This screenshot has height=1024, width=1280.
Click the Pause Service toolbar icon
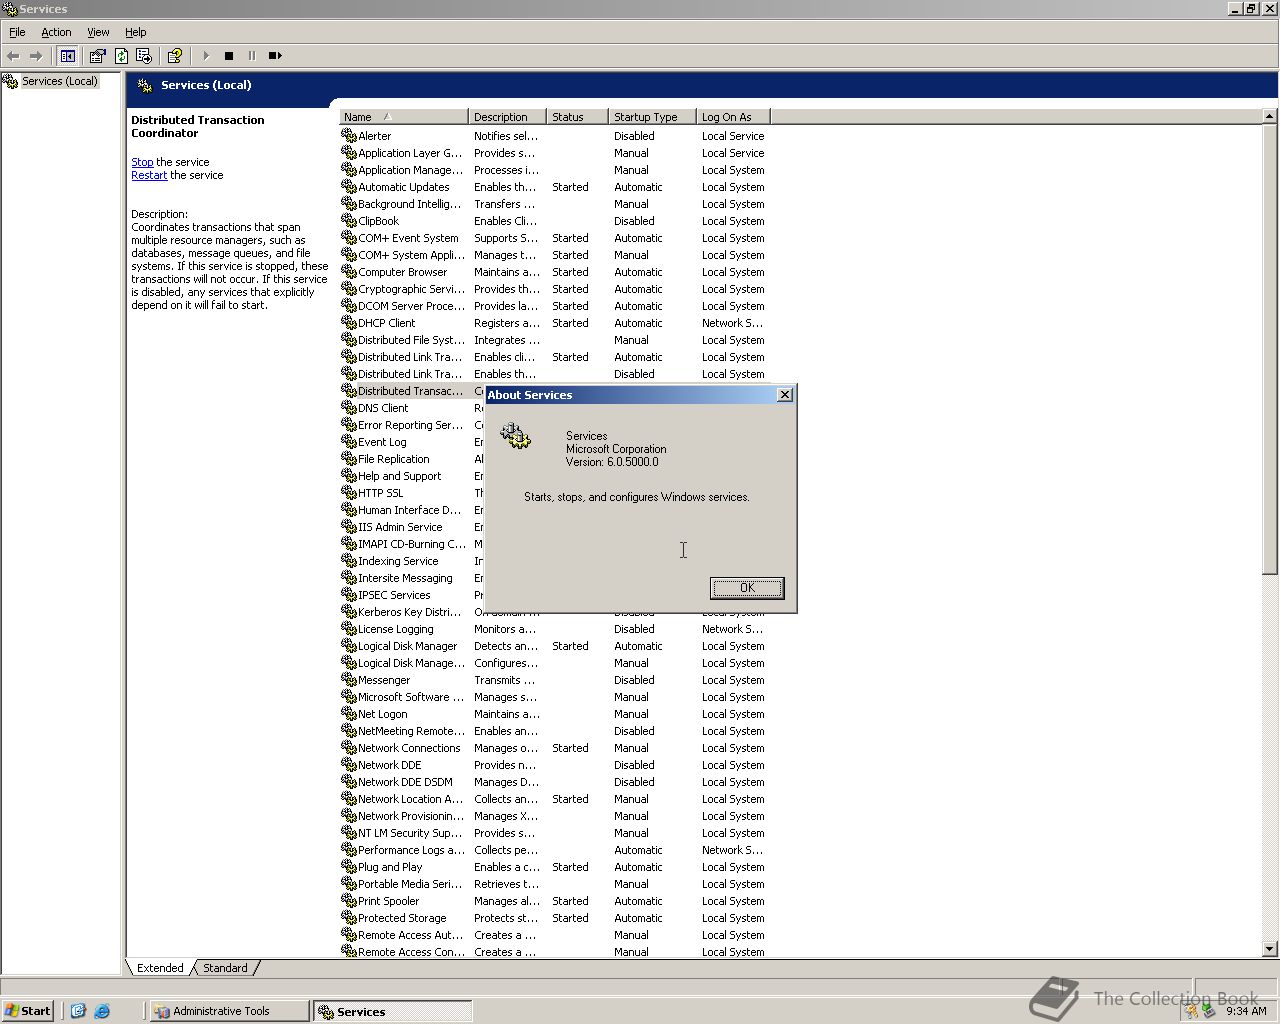point(252,56)
